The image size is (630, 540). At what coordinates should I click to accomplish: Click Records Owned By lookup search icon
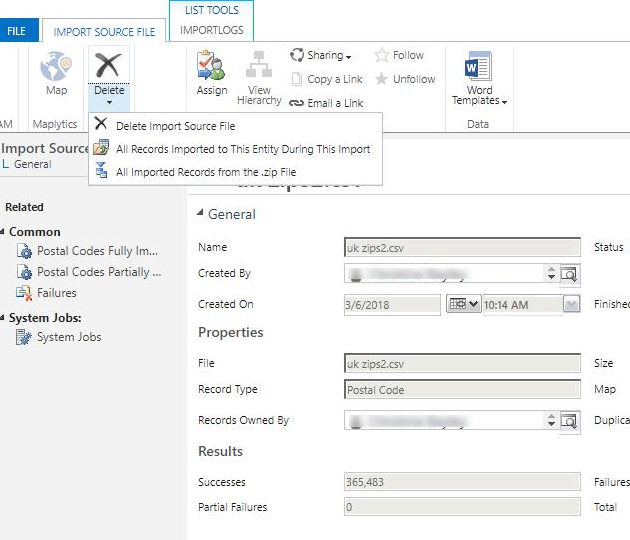point(569,421)
